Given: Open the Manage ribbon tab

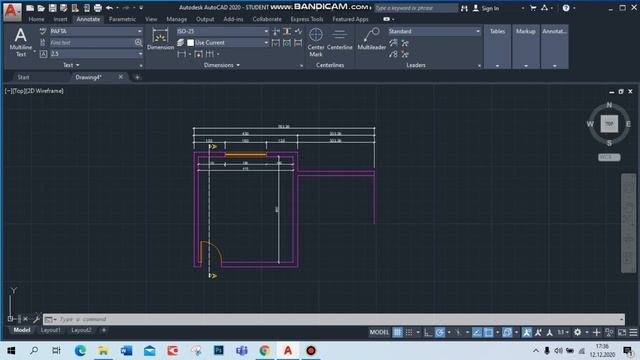Looking at the screenshot, I should 176,19.
